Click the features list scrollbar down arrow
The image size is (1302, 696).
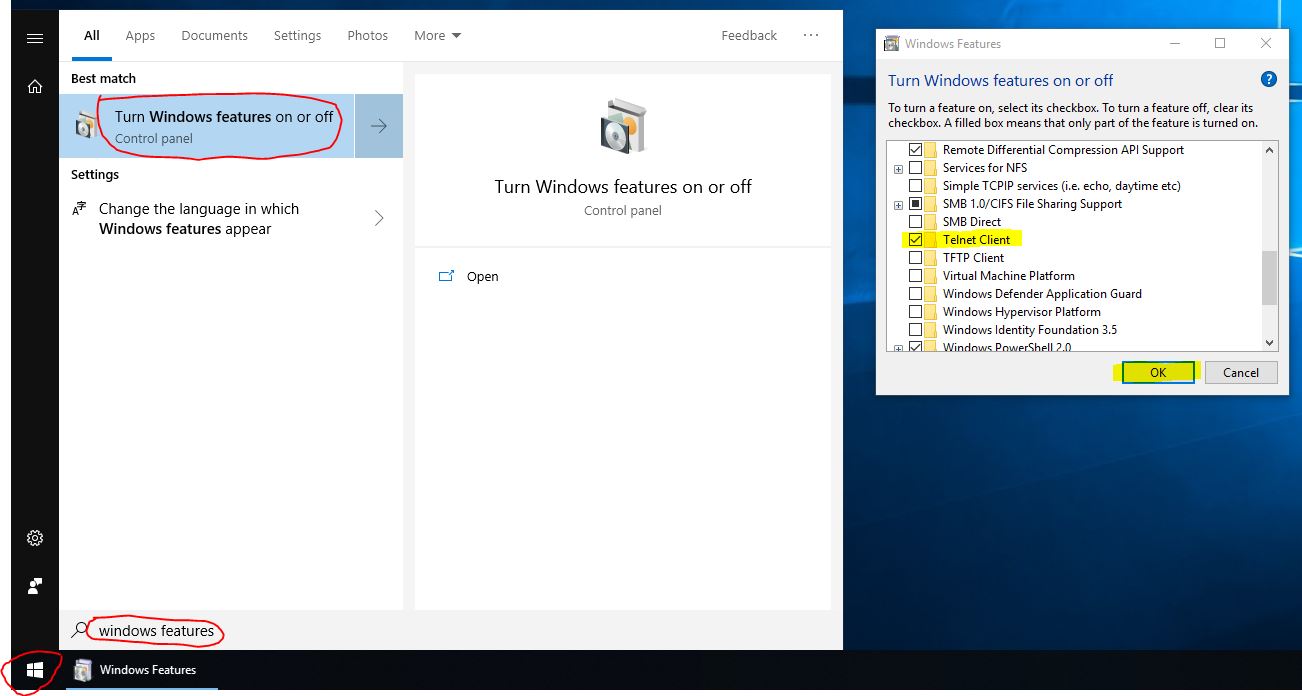point(1270,342)
